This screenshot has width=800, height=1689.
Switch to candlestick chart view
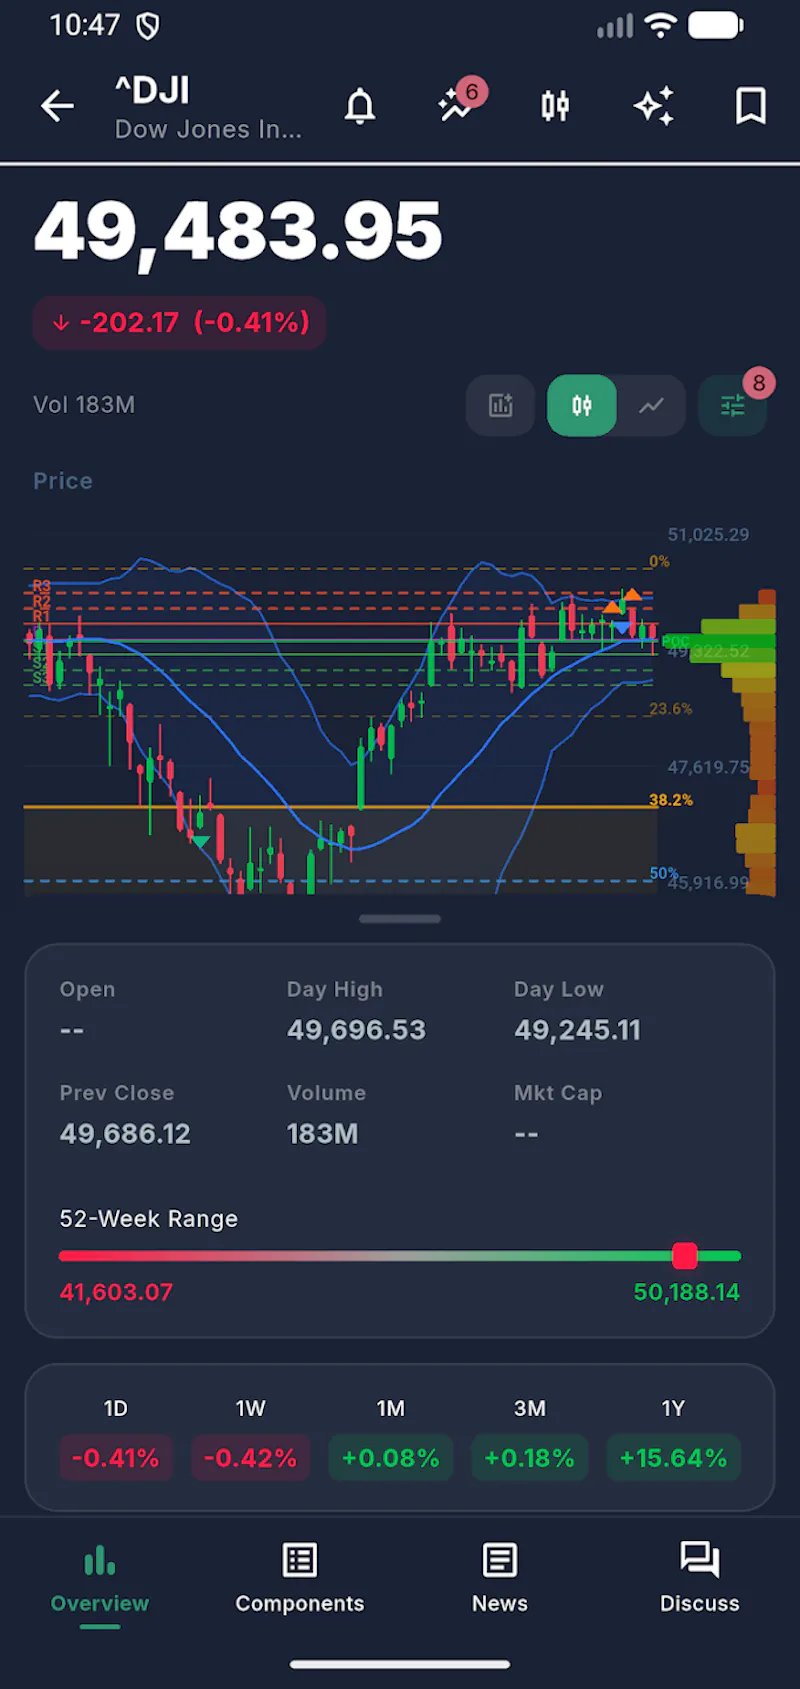(582, 405)
